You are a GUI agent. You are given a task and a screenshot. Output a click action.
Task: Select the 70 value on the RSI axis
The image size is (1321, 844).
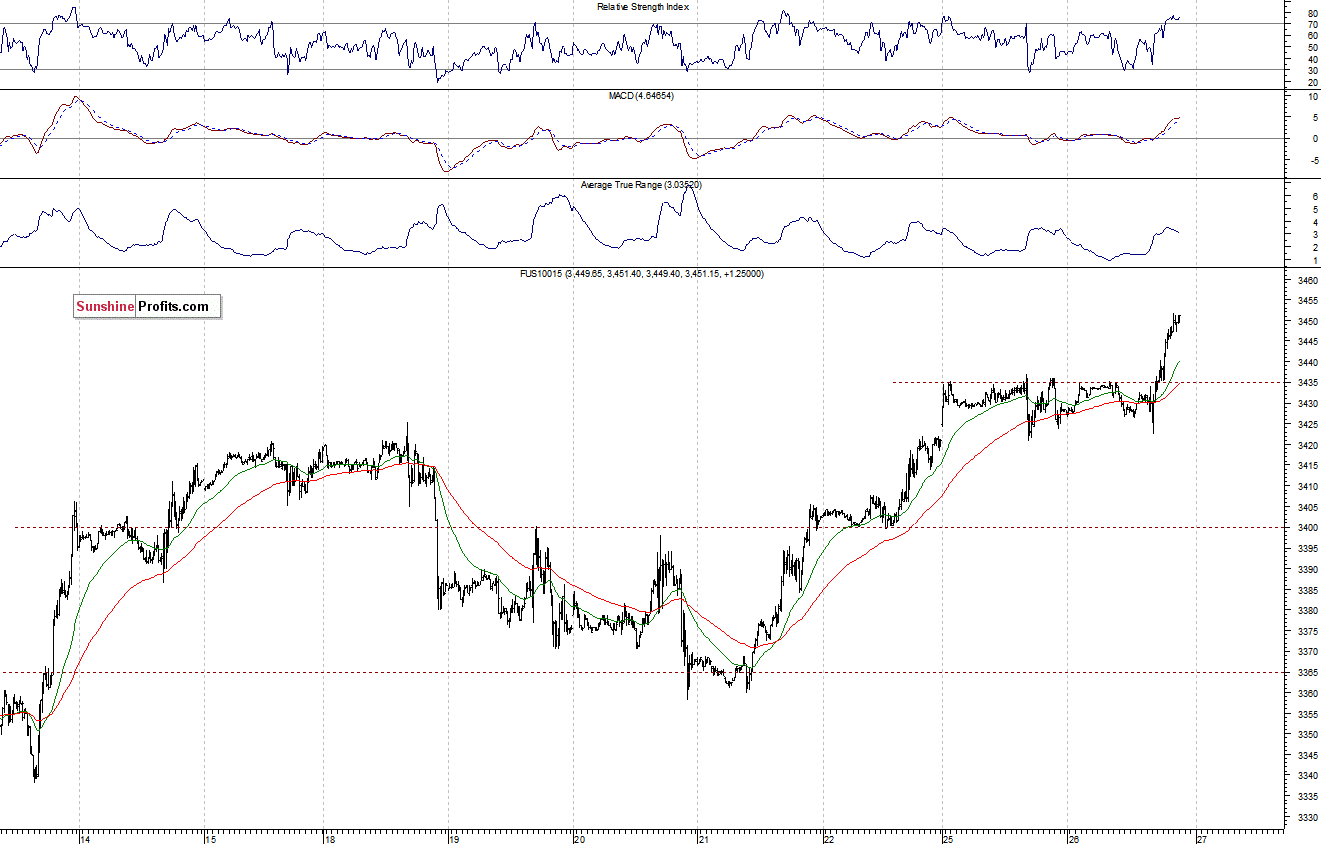(1311, 24)
